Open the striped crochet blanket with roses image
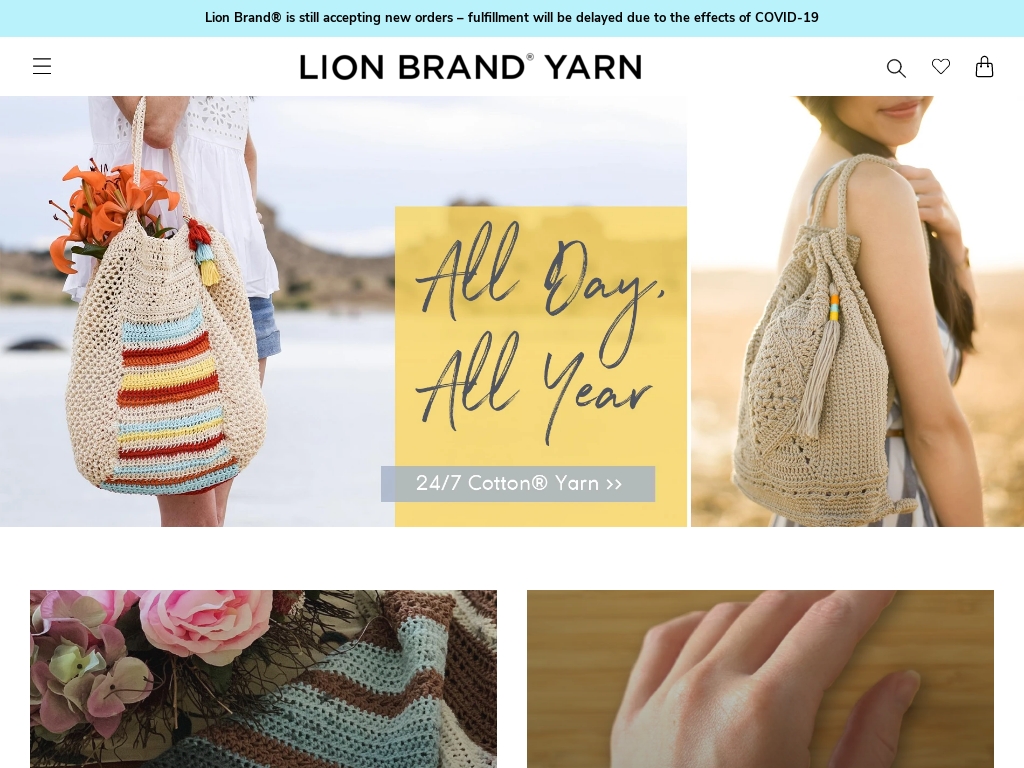 [x=263, y=679]
